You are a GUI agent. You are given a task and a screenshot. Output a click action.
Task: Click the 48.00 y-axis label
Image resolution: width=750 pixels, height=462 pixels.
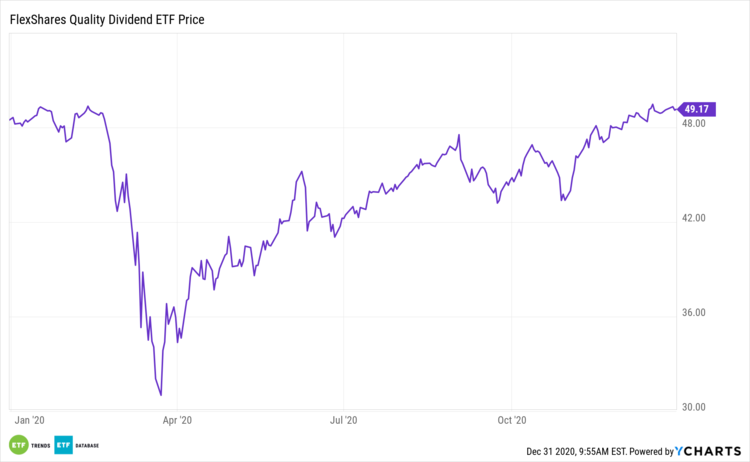coord(694,124)
